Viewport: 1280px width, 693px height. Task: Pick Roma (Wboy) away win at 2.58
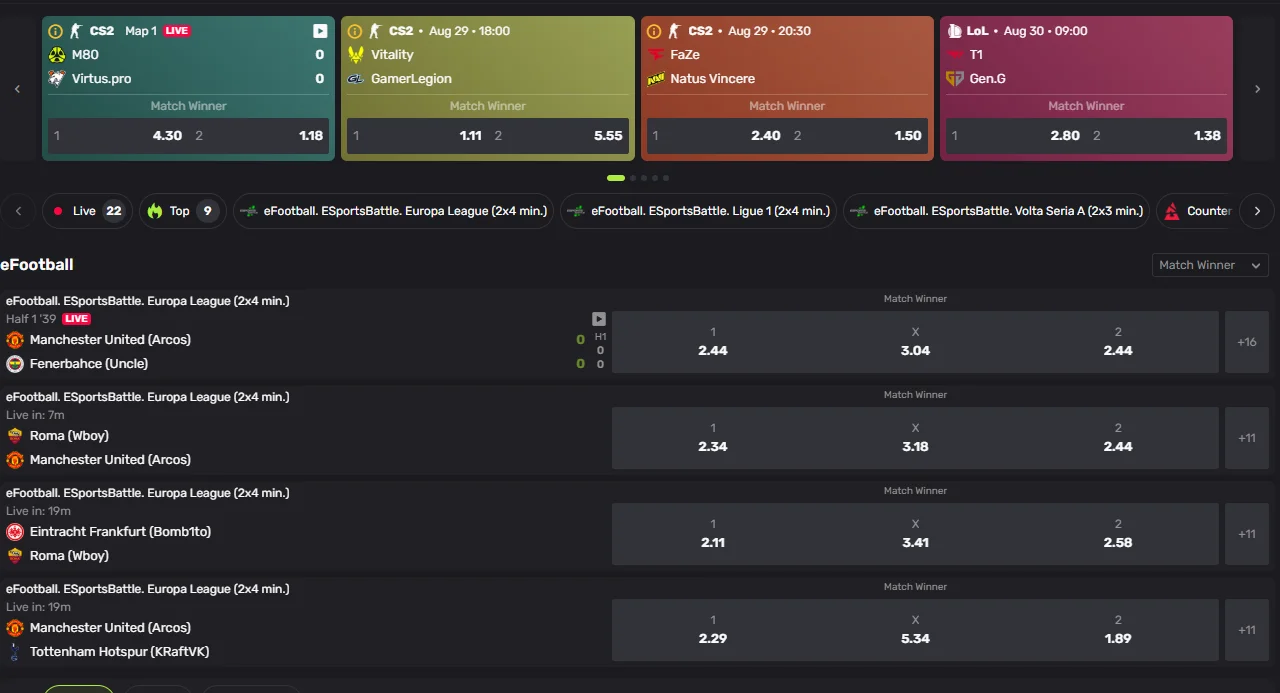(1118, 534)
